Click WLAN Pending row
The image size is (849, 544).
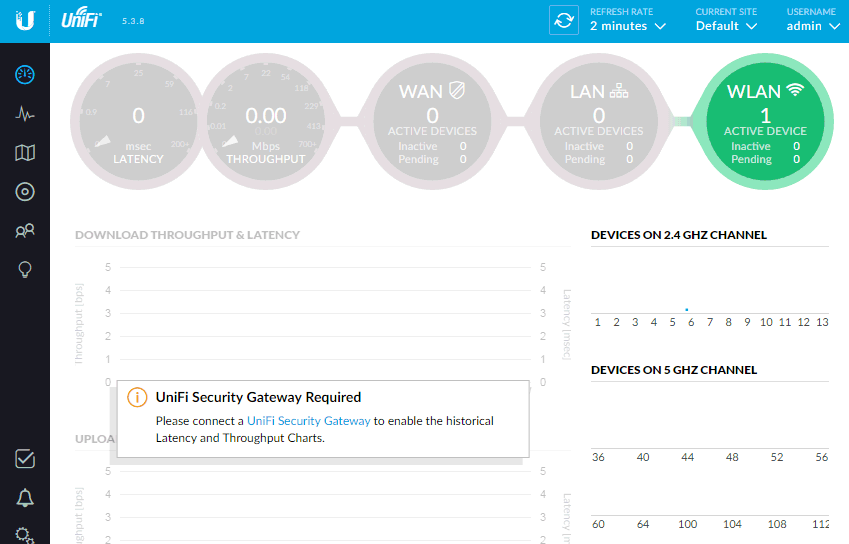pos(765,159)
